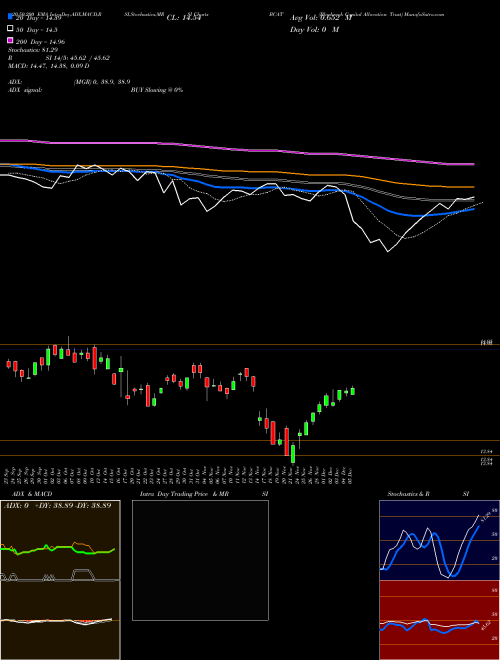Image resolution: width=500 pixels, height=660 pixels.
Task: Open the lower MACD chart panel
Action: coord(60,620)
